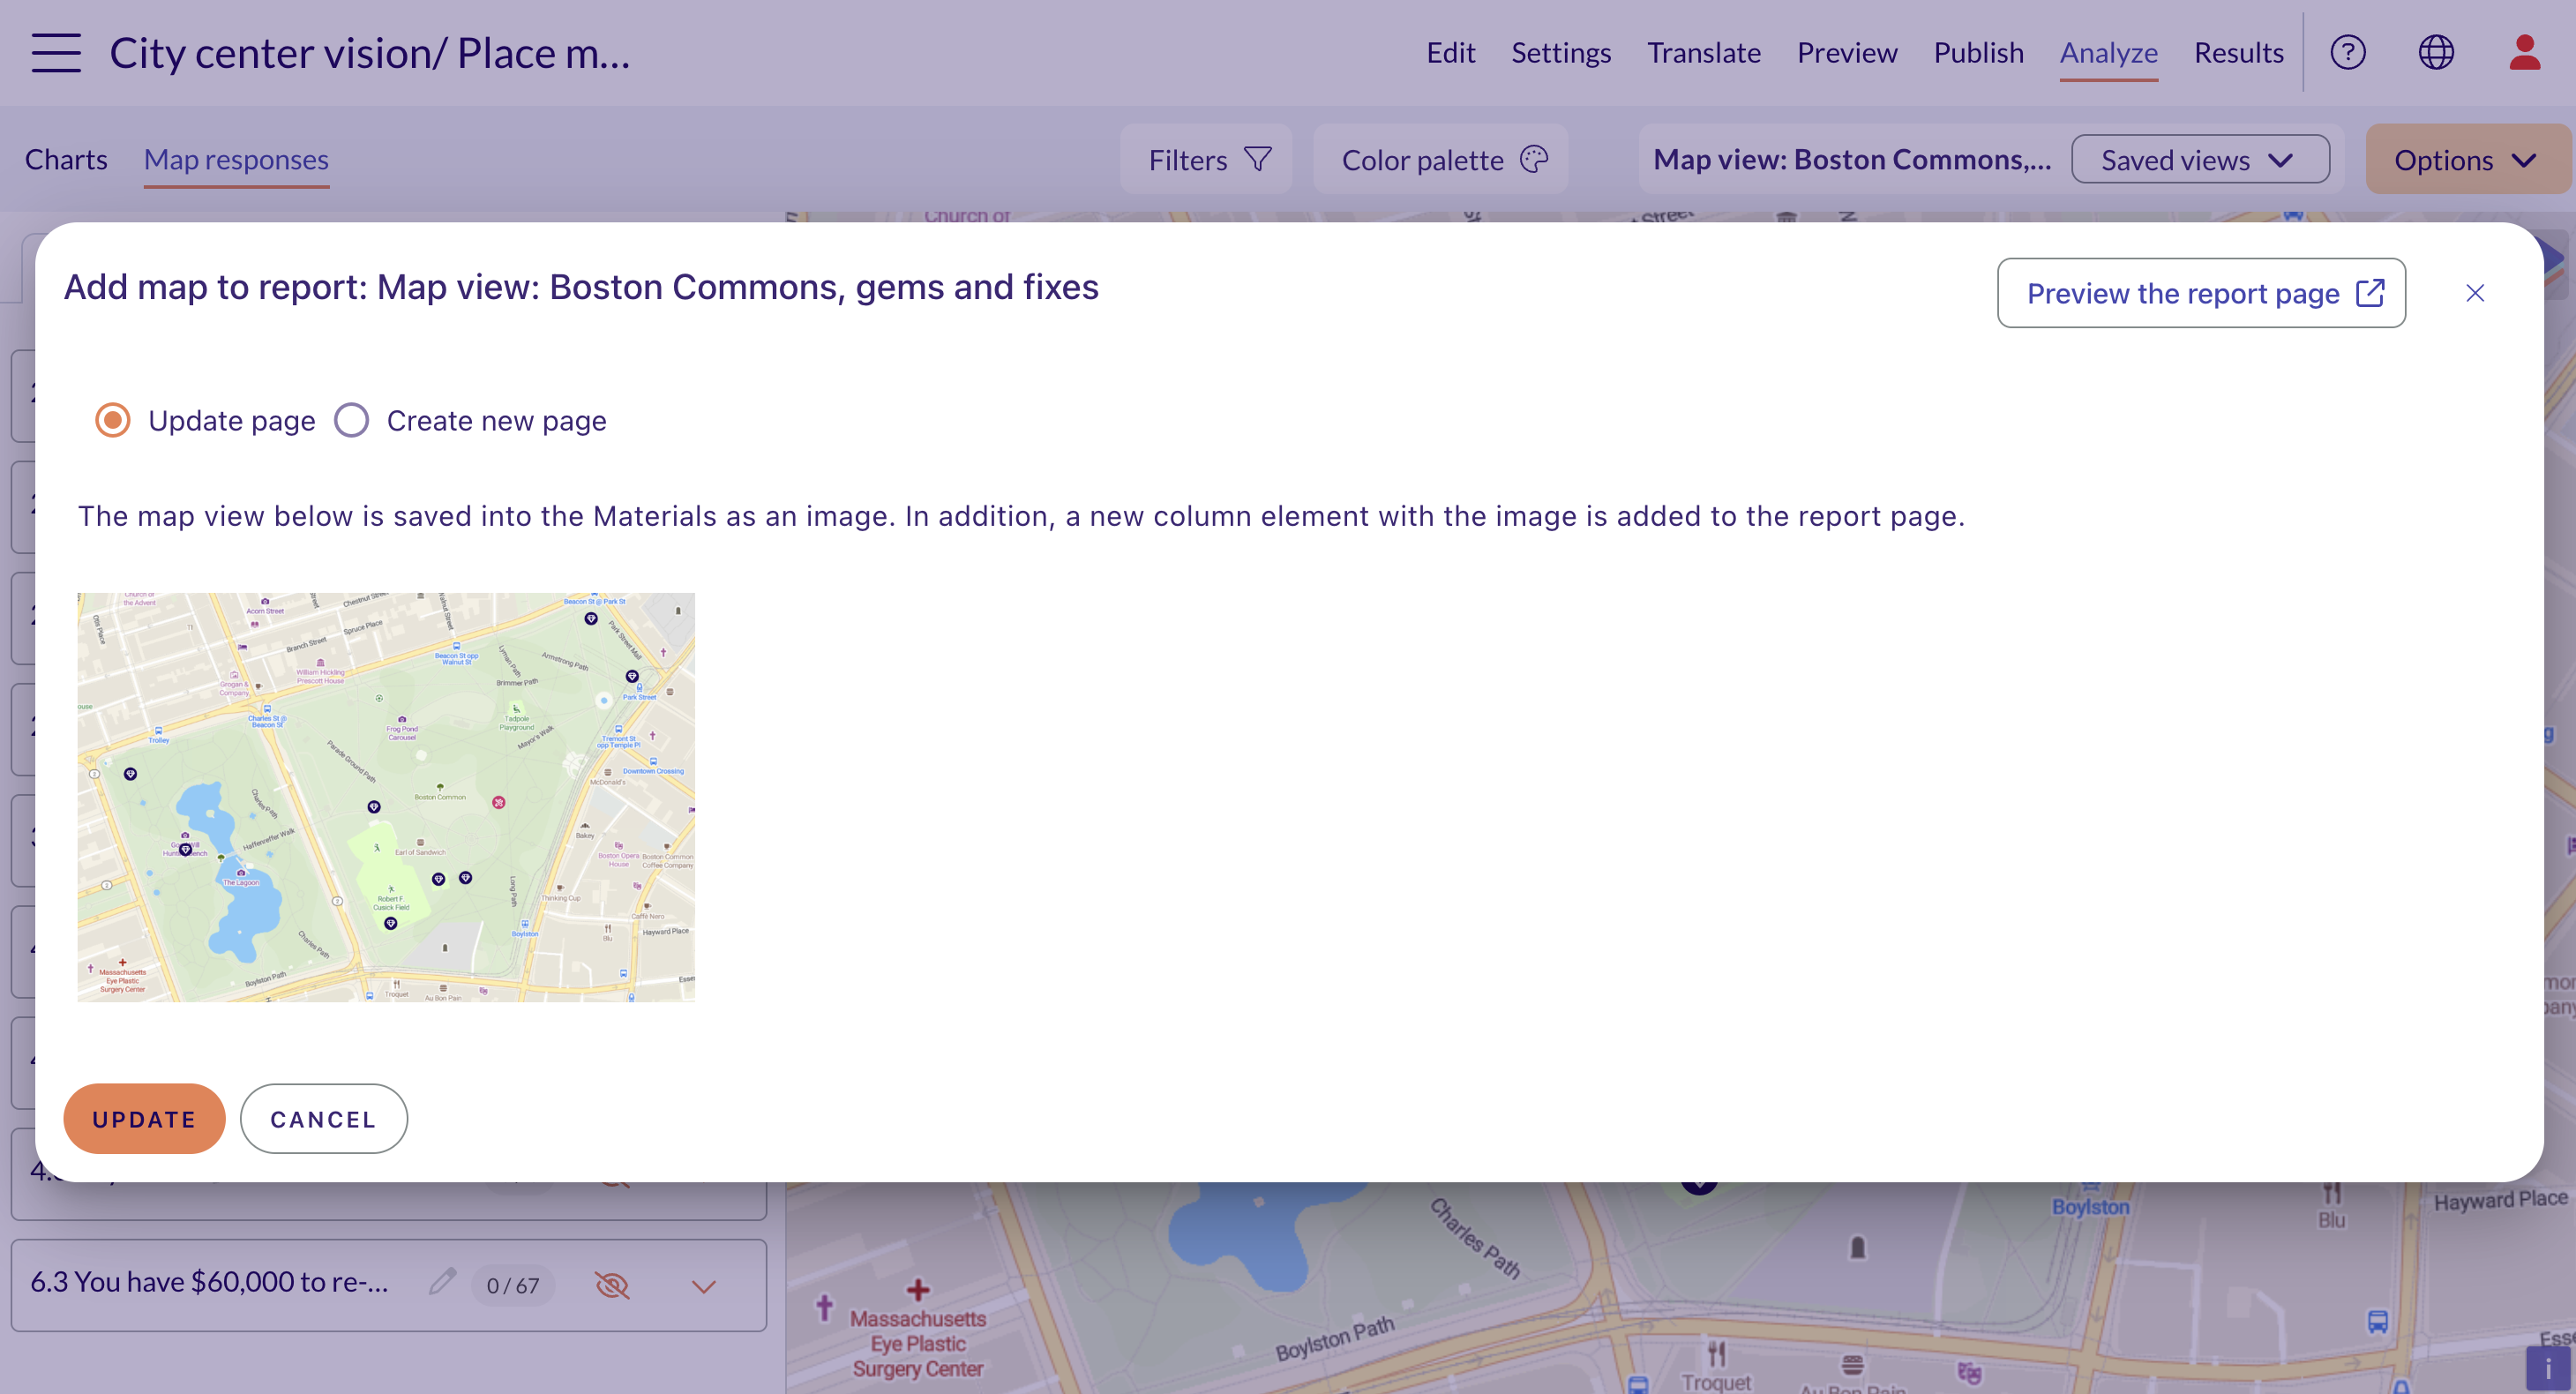Open the Translate menu item

[x=1704, y=52]
